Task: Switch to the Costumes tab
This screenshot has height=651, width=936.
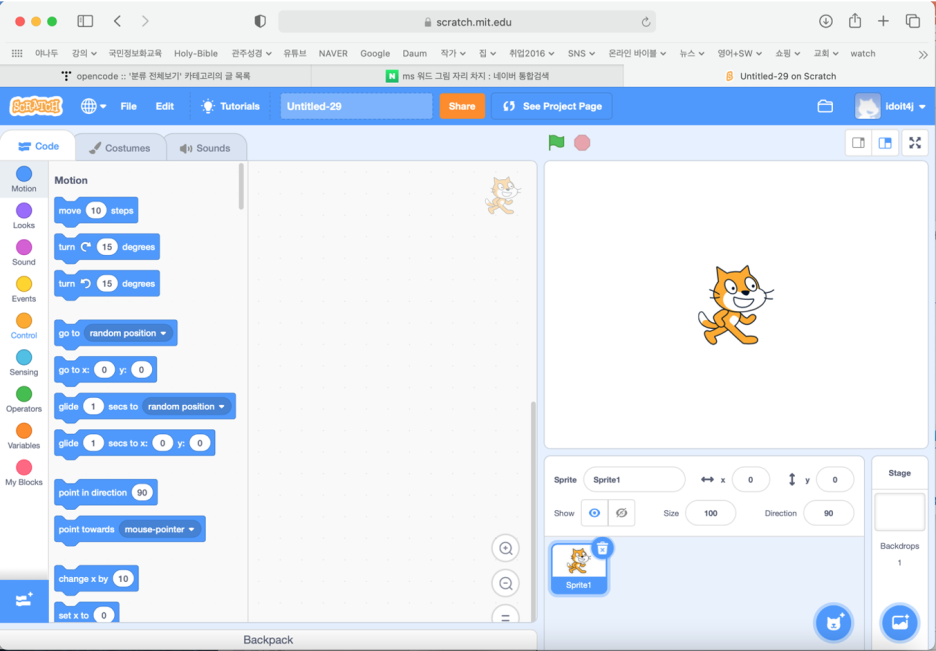Action: (x=120, y=148)
